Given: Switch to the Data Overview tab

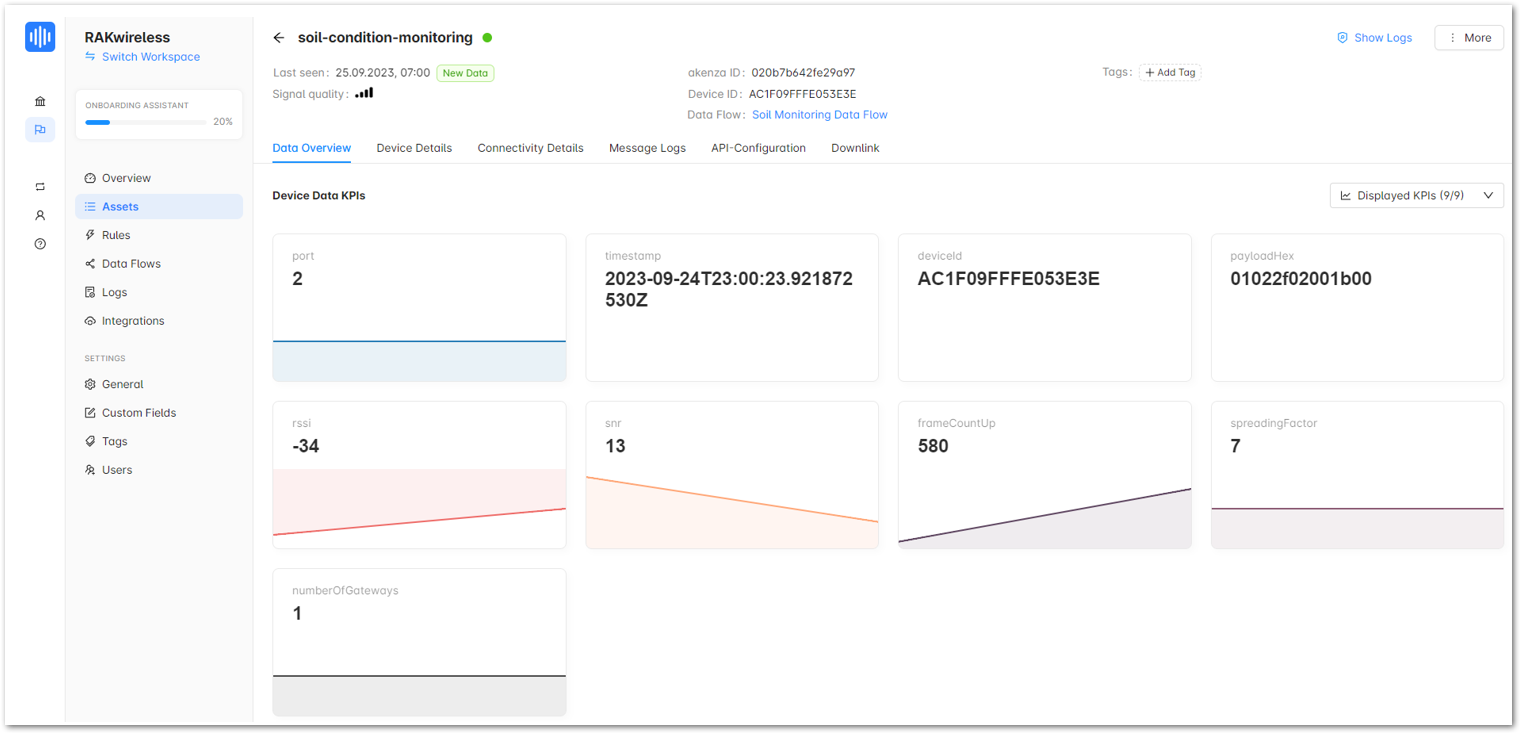Looking at the screenshot, I should coord(312,148).
